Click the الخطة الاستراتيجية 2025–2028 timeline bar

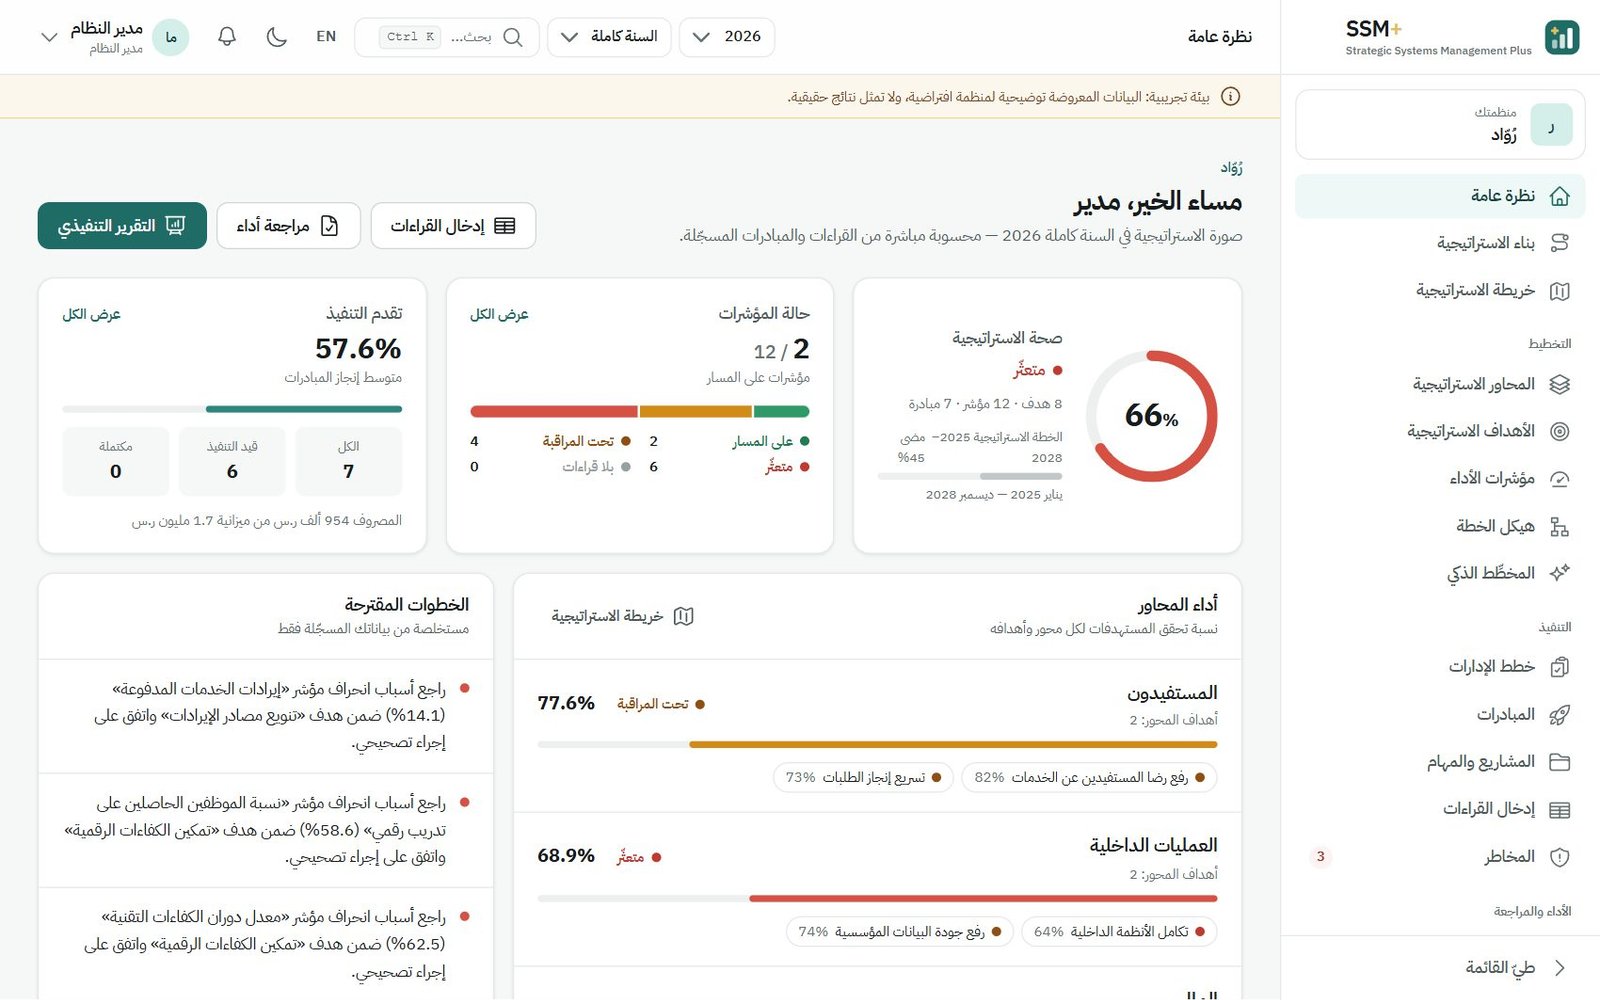970,476
